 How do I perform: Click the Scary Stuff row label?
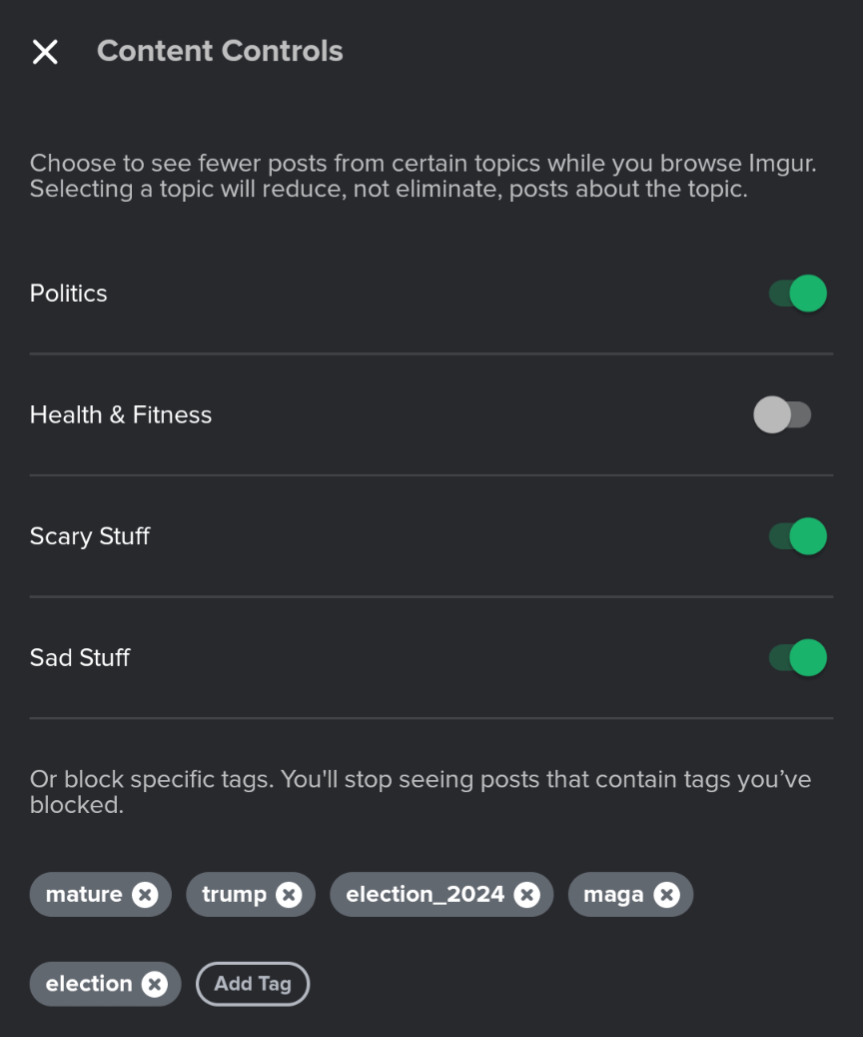[90, 536]
